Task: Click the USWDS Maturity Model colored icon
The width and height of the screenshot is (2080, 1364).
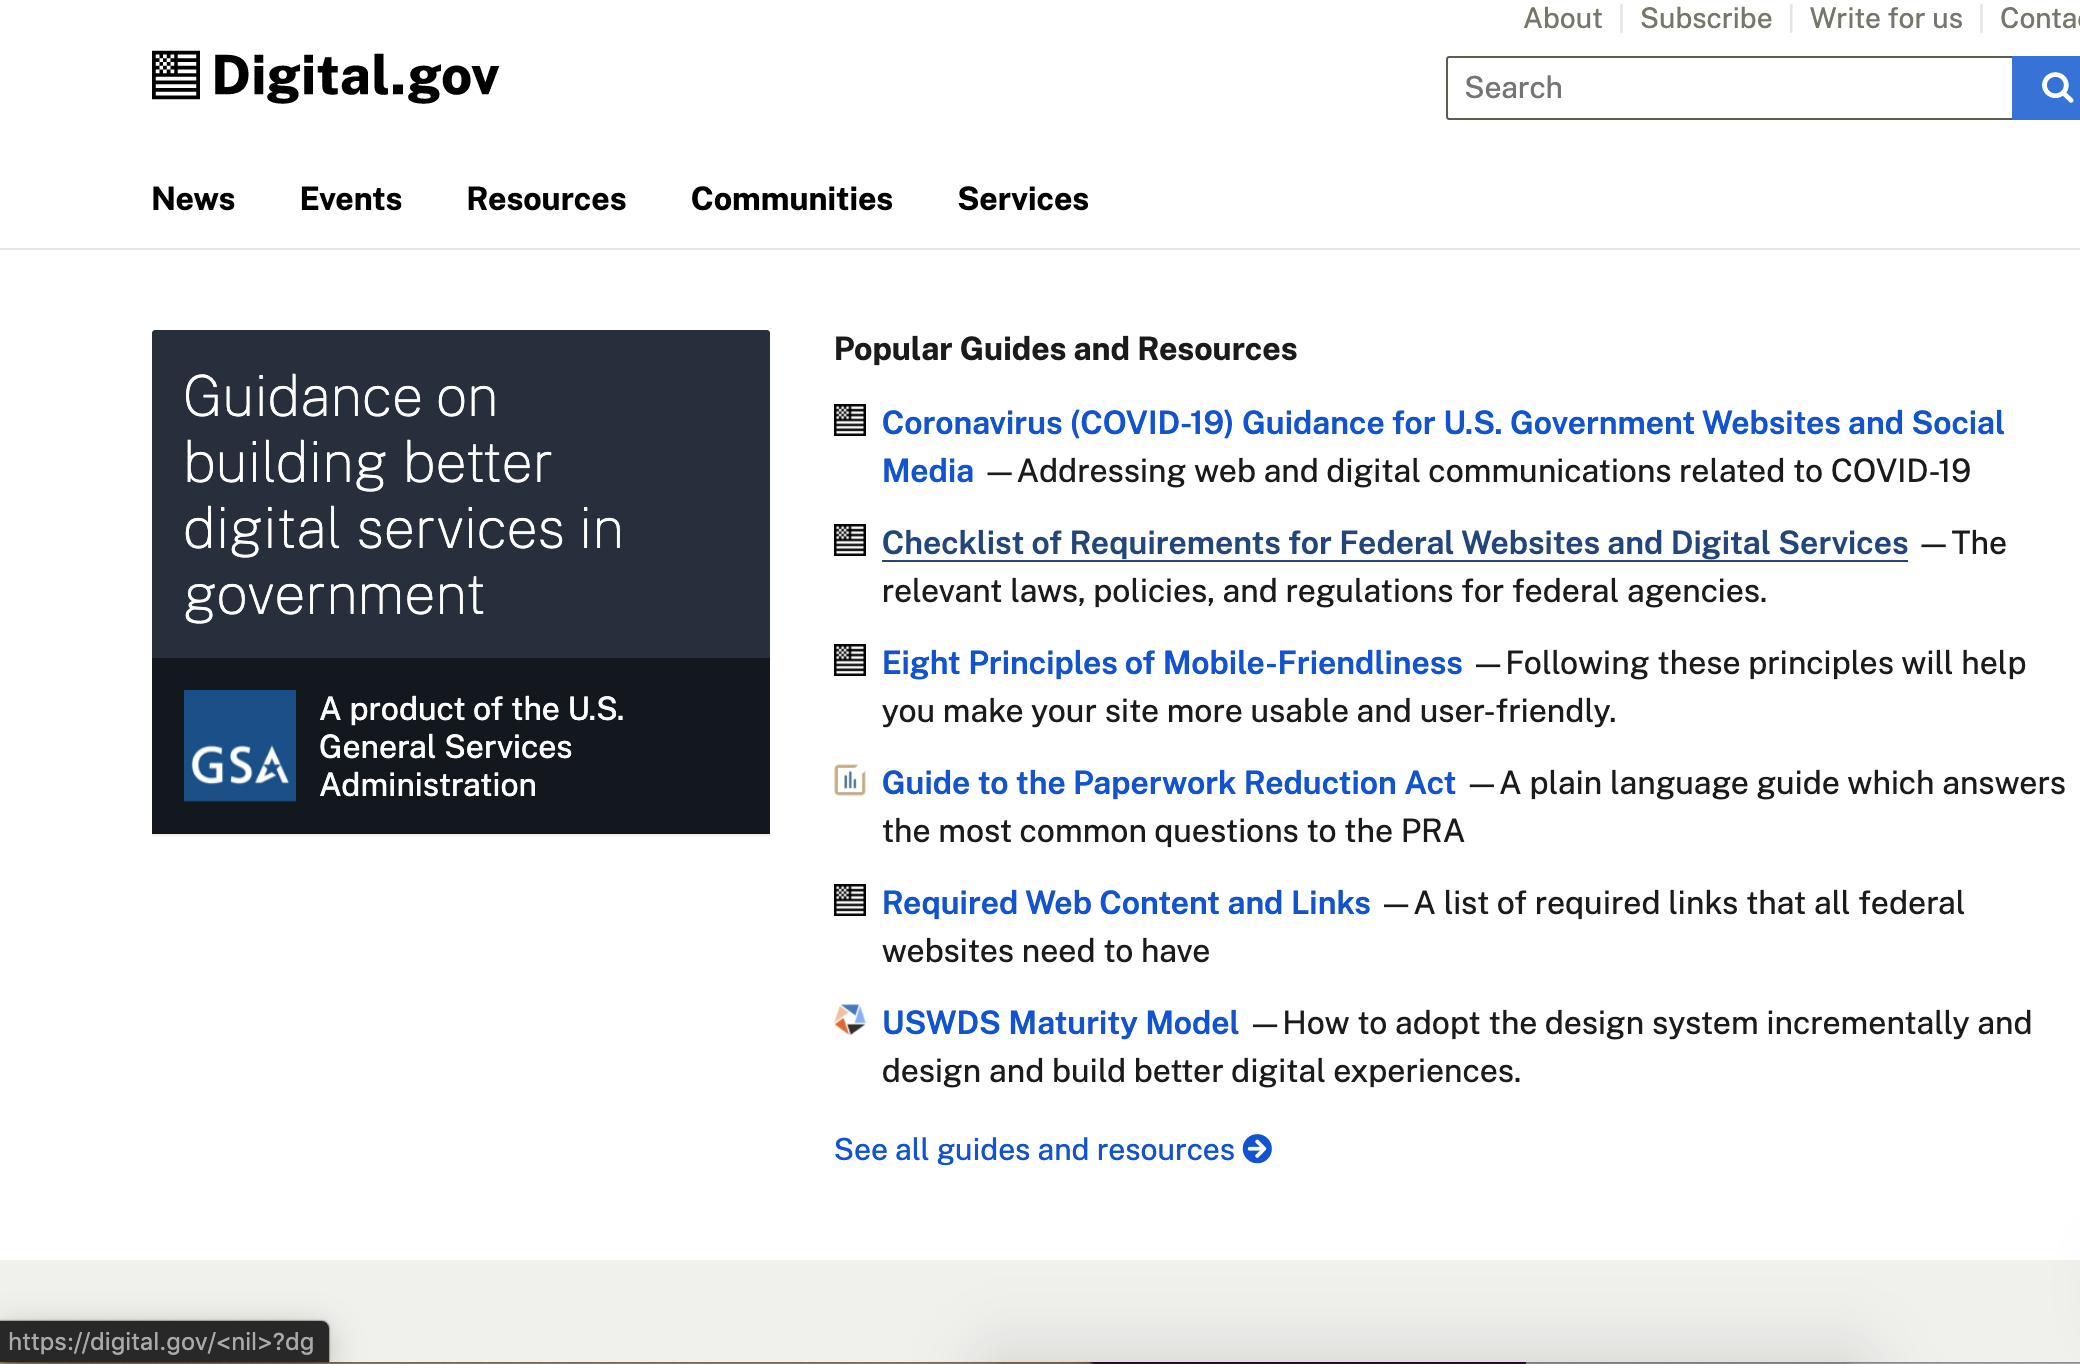Action: pyautogui.click(x=849, y=1021)
